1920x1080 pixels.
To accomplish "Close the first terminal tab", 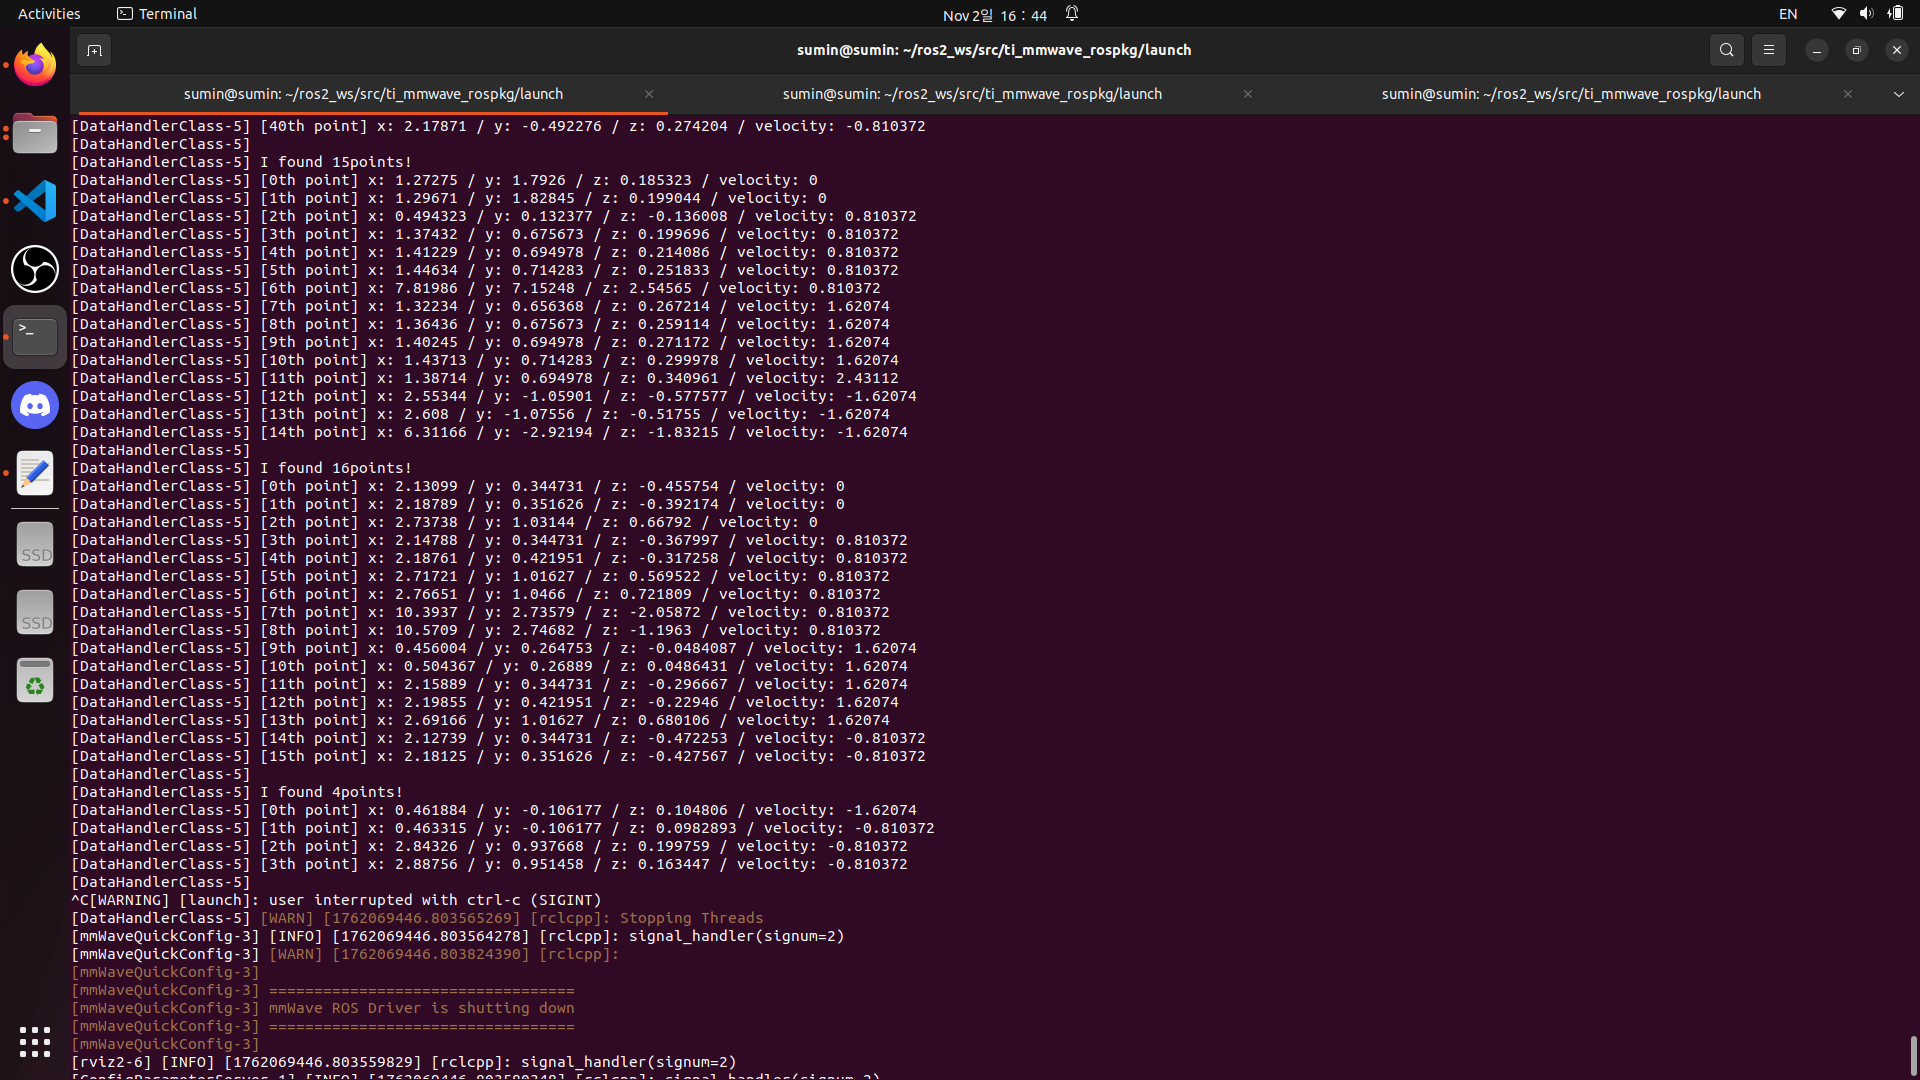I will point(649,94).
